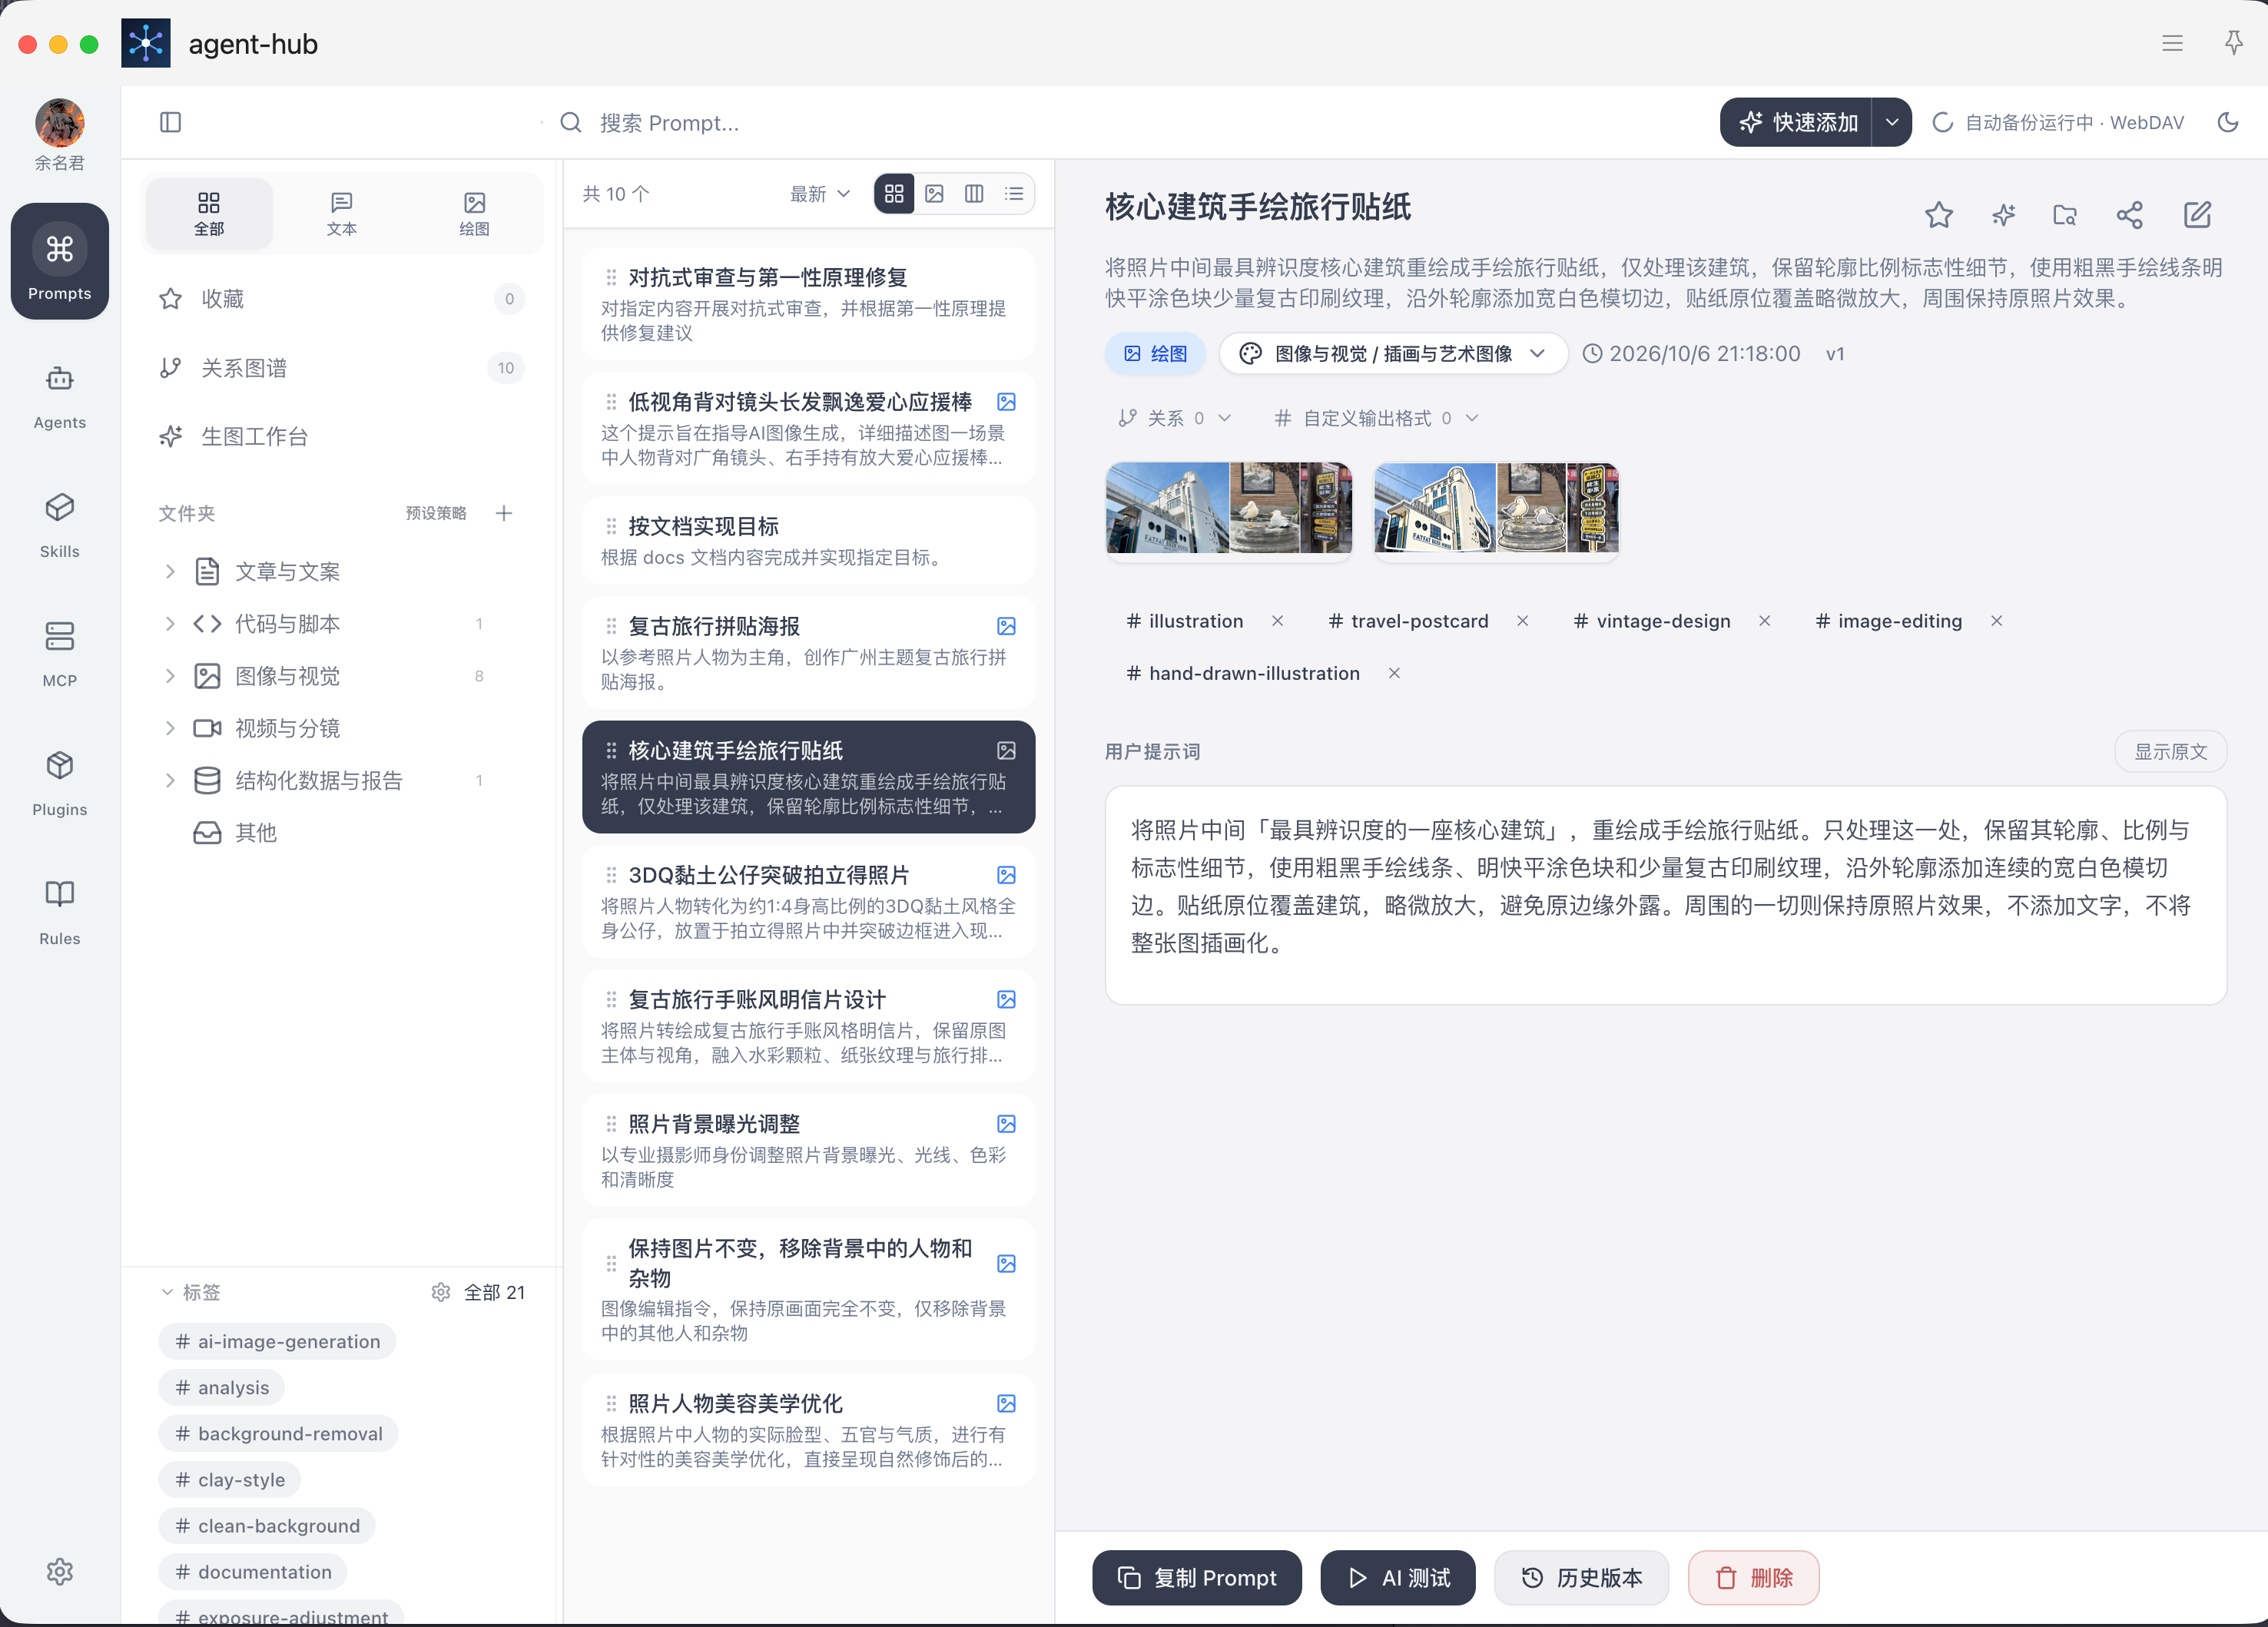Open the hamburger menu in the title bar
Screen dimensions: 2268x1627
tap(2172, 43)
